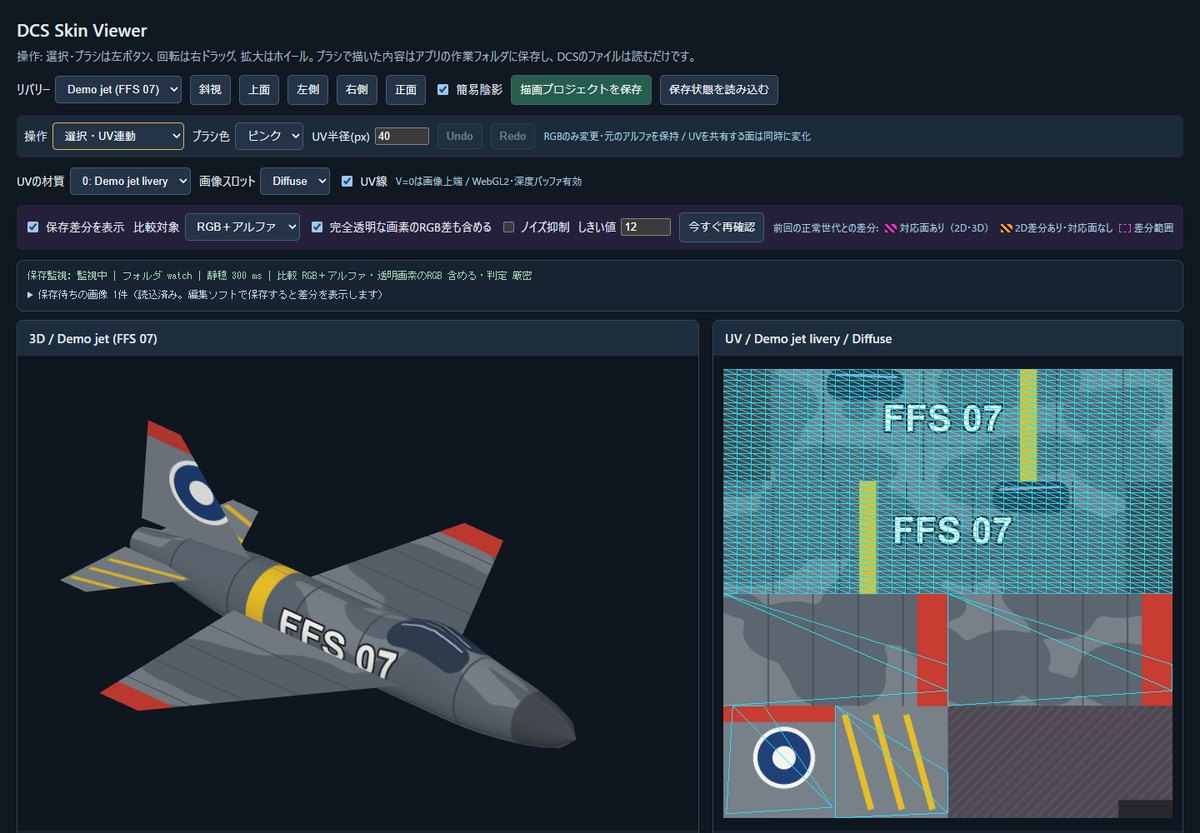1200x833 pixels.
Task: Click the 描画プロジェクトを保存 button
Action: pos(581,90)
